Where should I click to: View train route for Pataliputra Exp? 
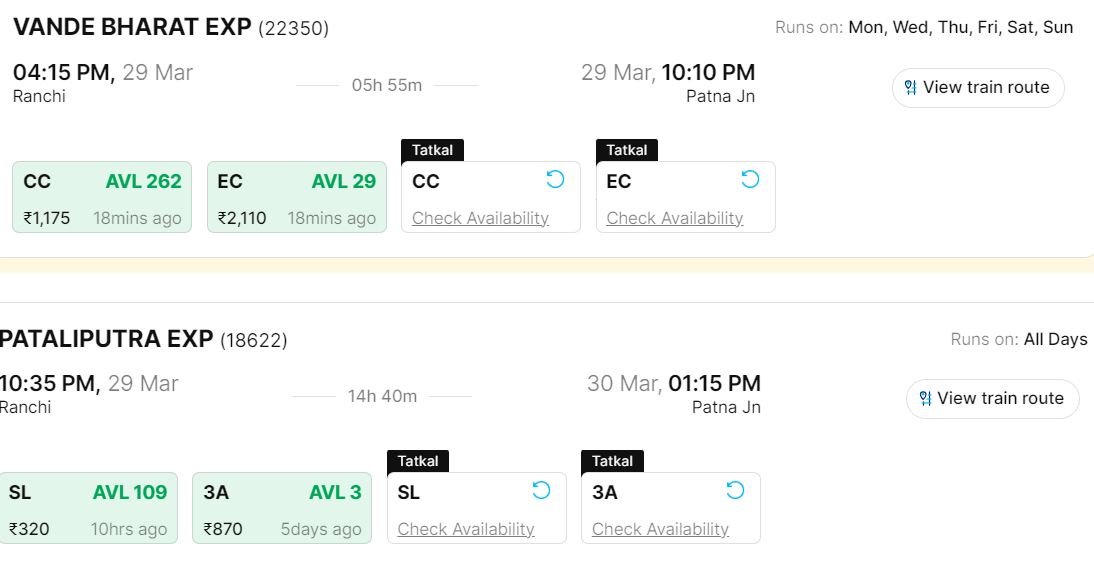(x=999, y=399)
